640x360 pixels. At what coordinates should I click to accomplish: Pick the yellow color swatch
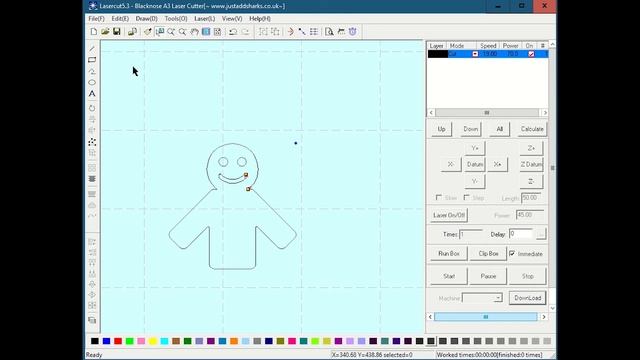pyautogui.click(x=153, y=341)
